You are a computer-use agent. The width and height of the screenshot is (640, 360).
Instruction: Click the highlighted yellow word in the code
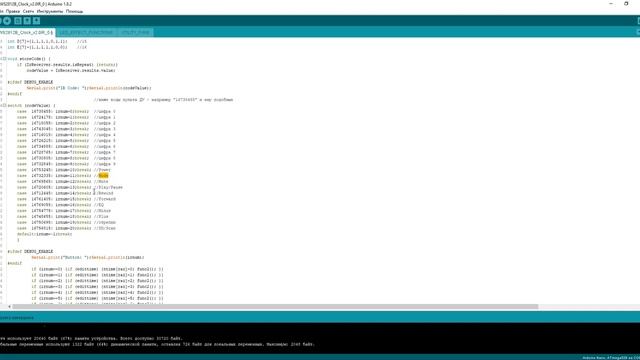(103, 176)
